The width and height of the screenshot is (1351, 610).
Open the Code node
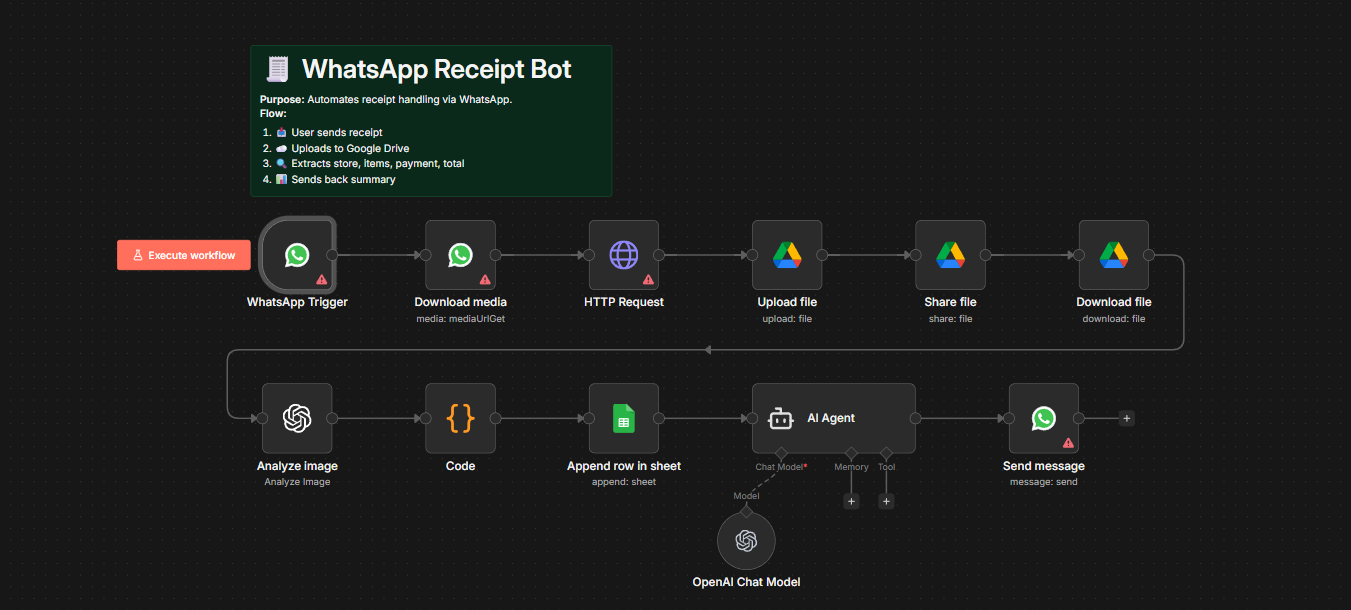[460, 418]
